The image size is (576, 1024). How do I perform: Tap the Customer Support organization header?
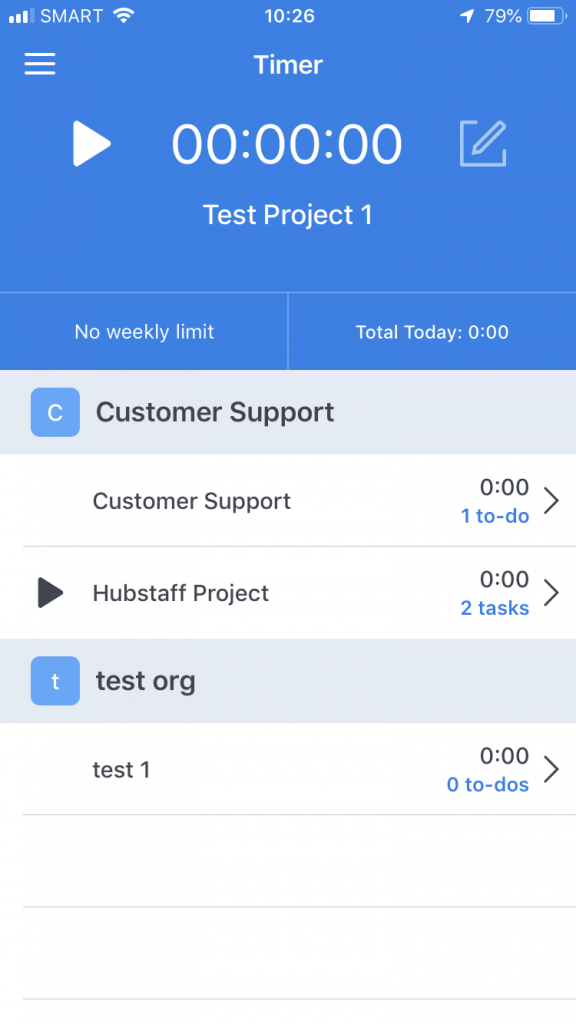[x=288, y=412]
